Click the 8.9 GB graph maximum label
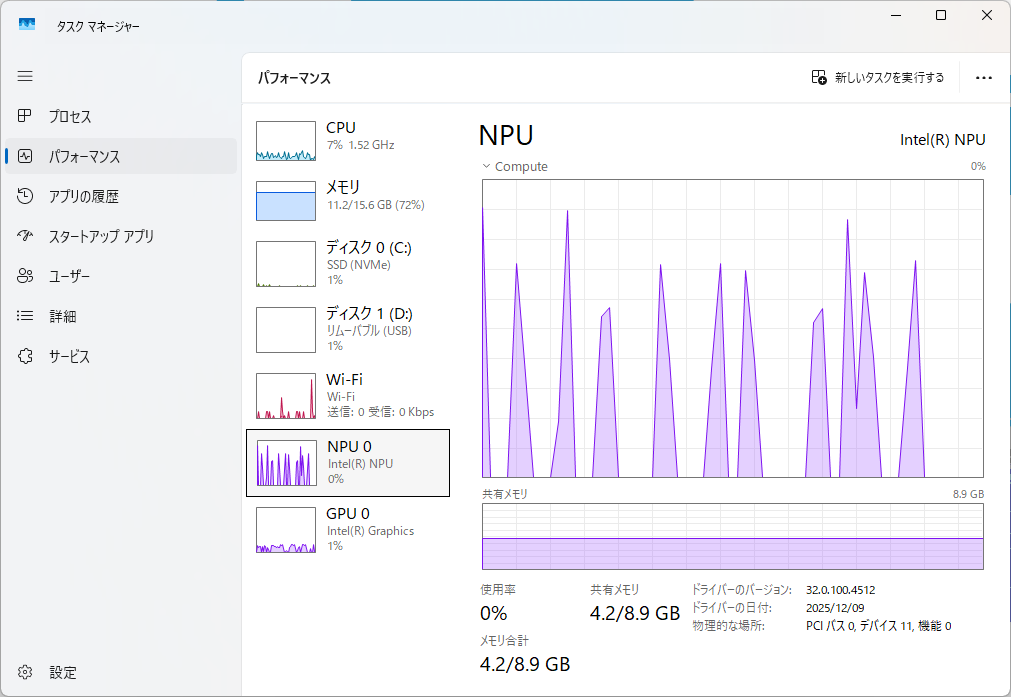Viewport: 1011px width, 697px height. point(968,494)
